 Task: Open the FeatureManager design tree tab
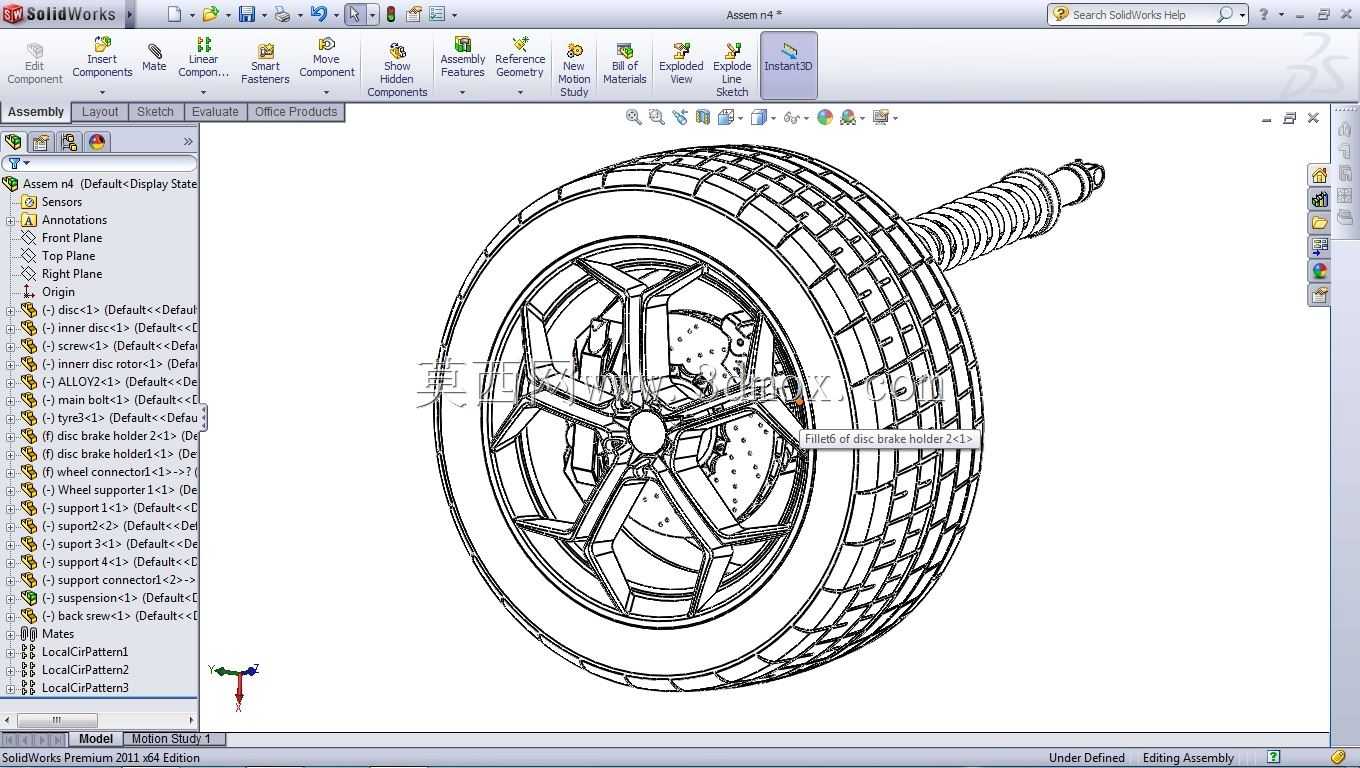(x=13, y=142)
